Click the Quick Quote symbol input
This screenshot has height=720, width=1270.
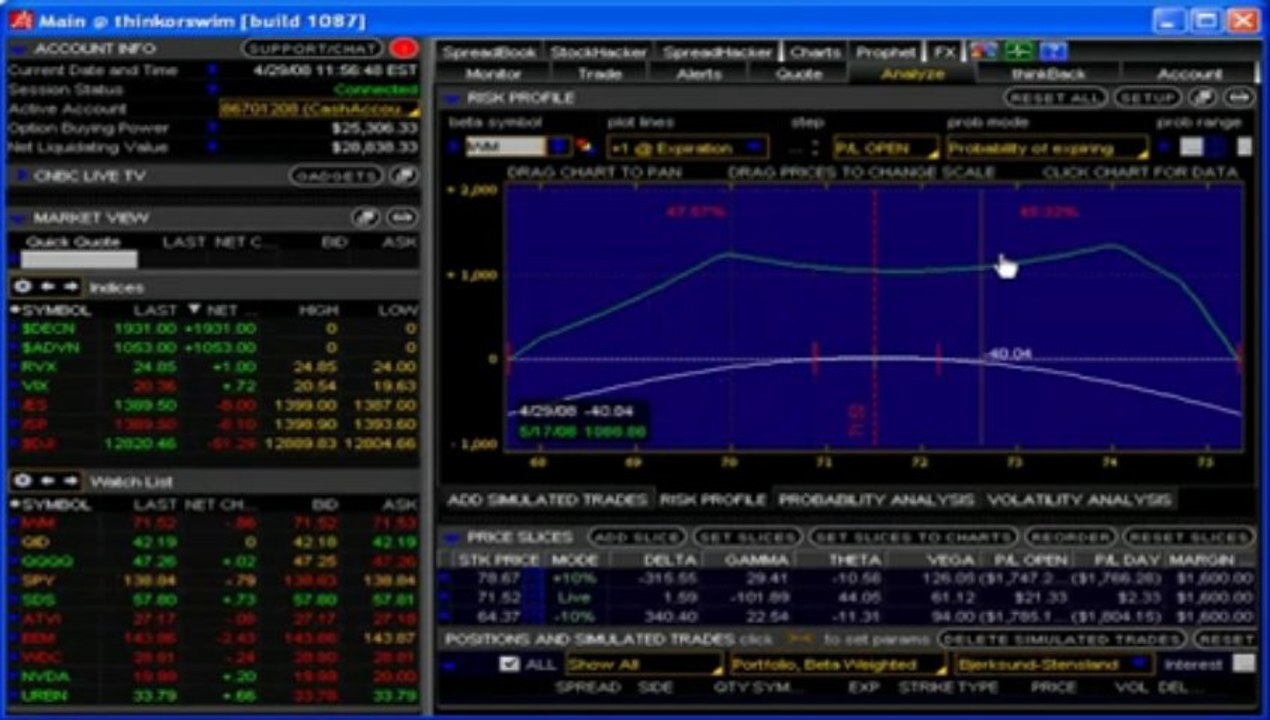(x=78, y=260)
